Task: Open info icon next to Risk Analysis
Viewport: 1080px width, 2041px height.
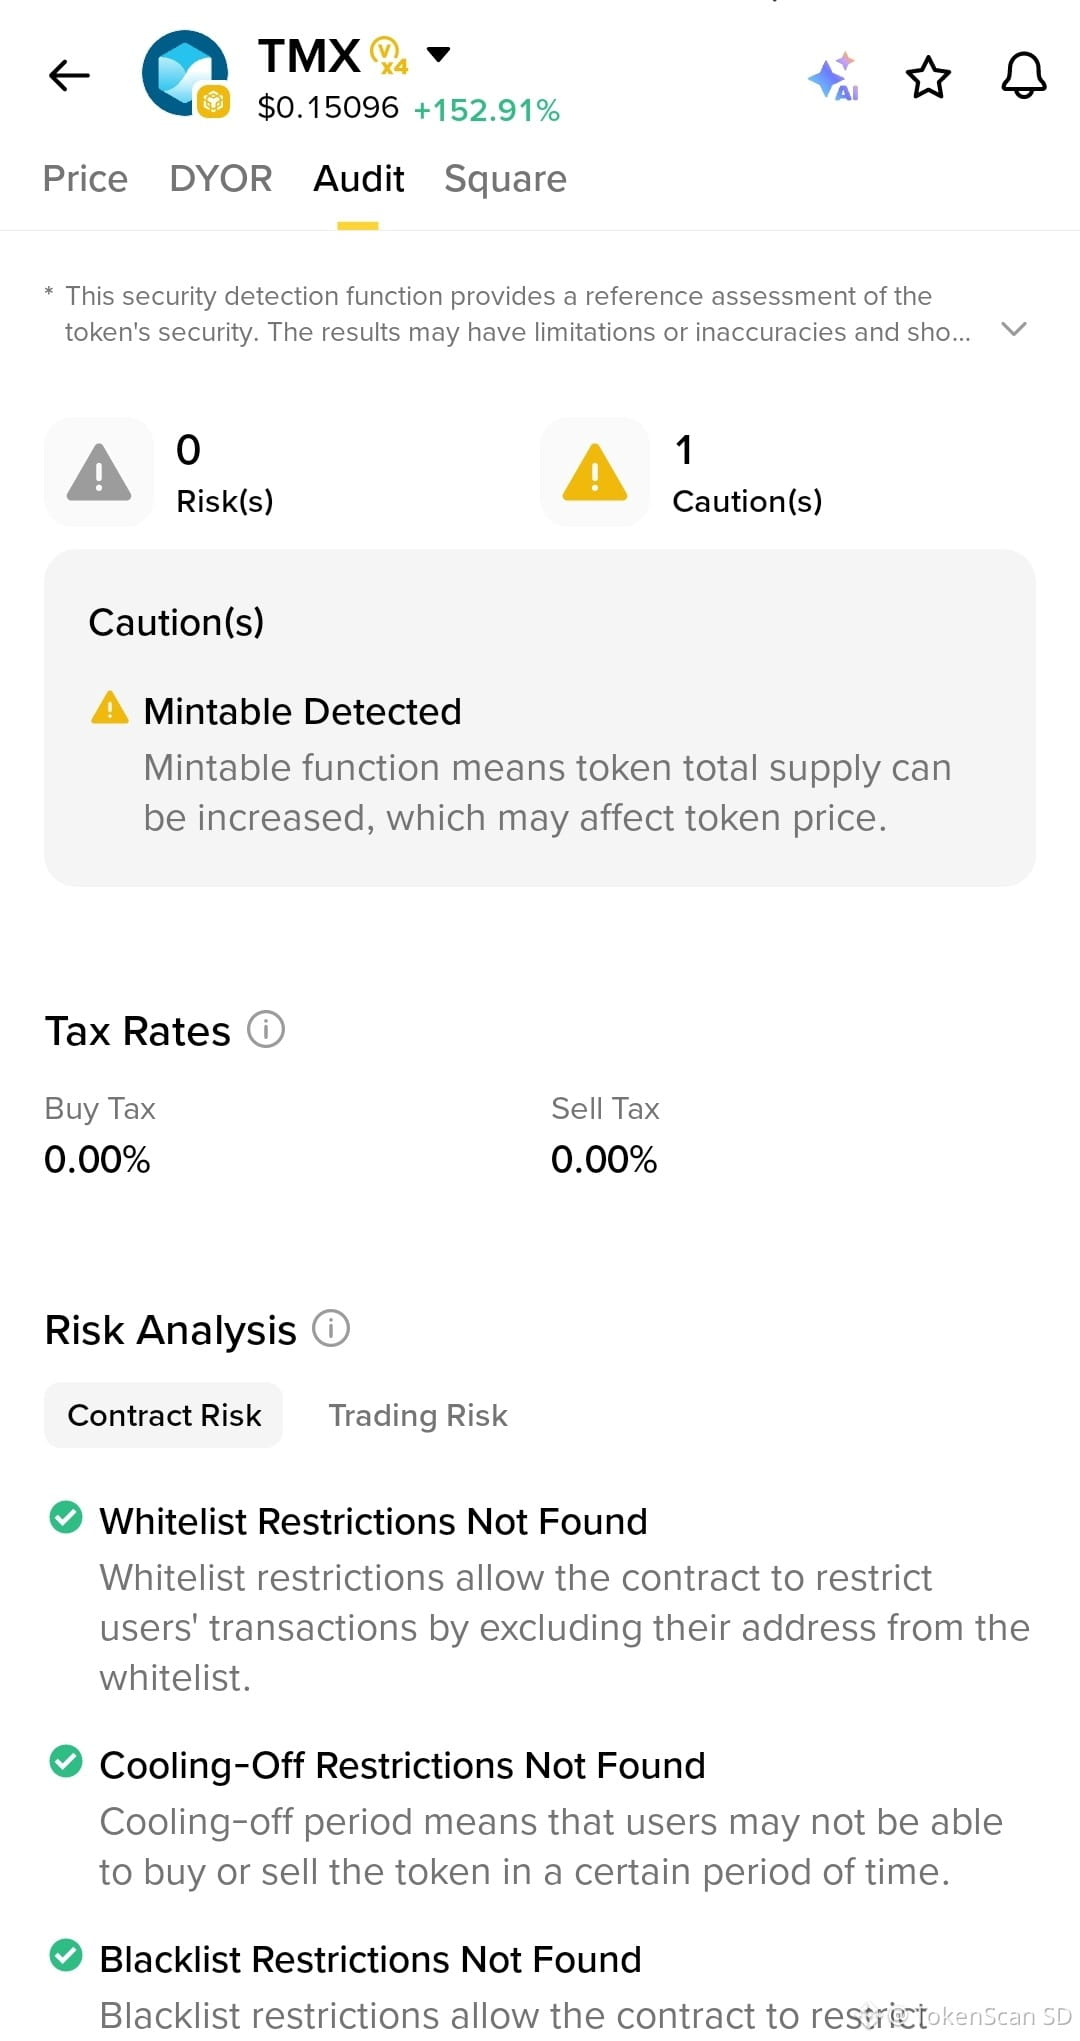Action: click(x=331, y=1328)
